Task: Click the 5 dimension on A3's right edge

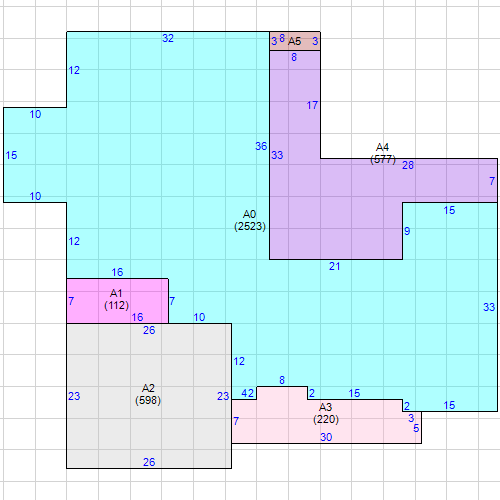Action: pyautogui.click(x=416, y=428)
